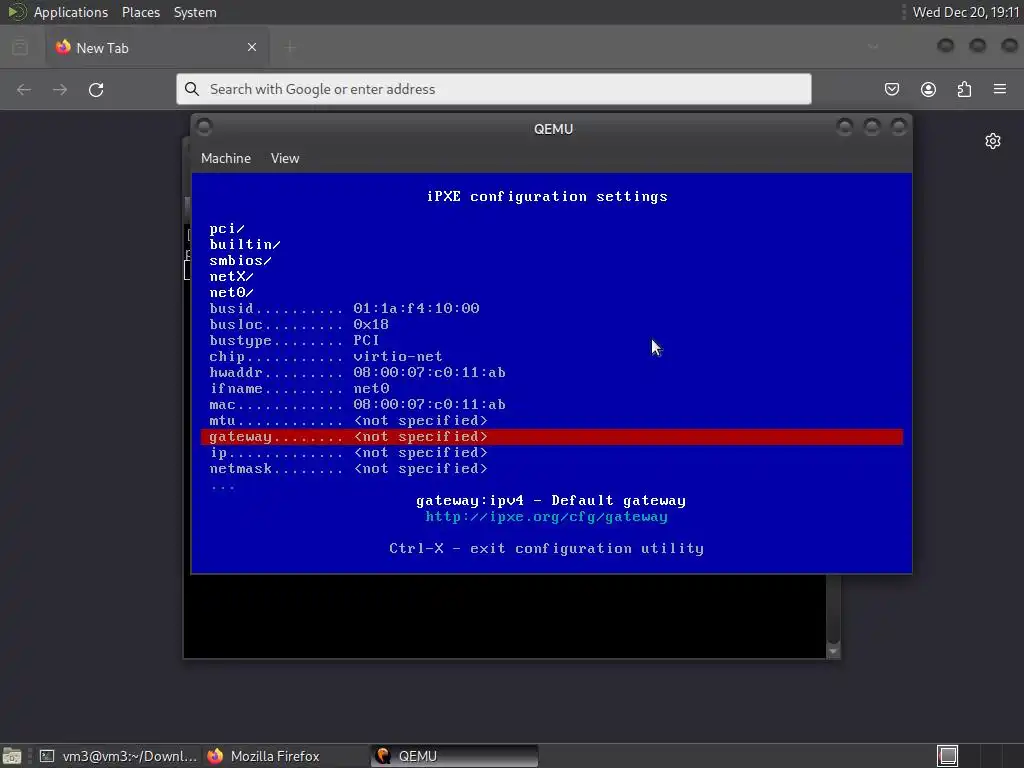Open the Firefox account icon
Viewport: 1024px width, 768px height.
pos(928,89)
